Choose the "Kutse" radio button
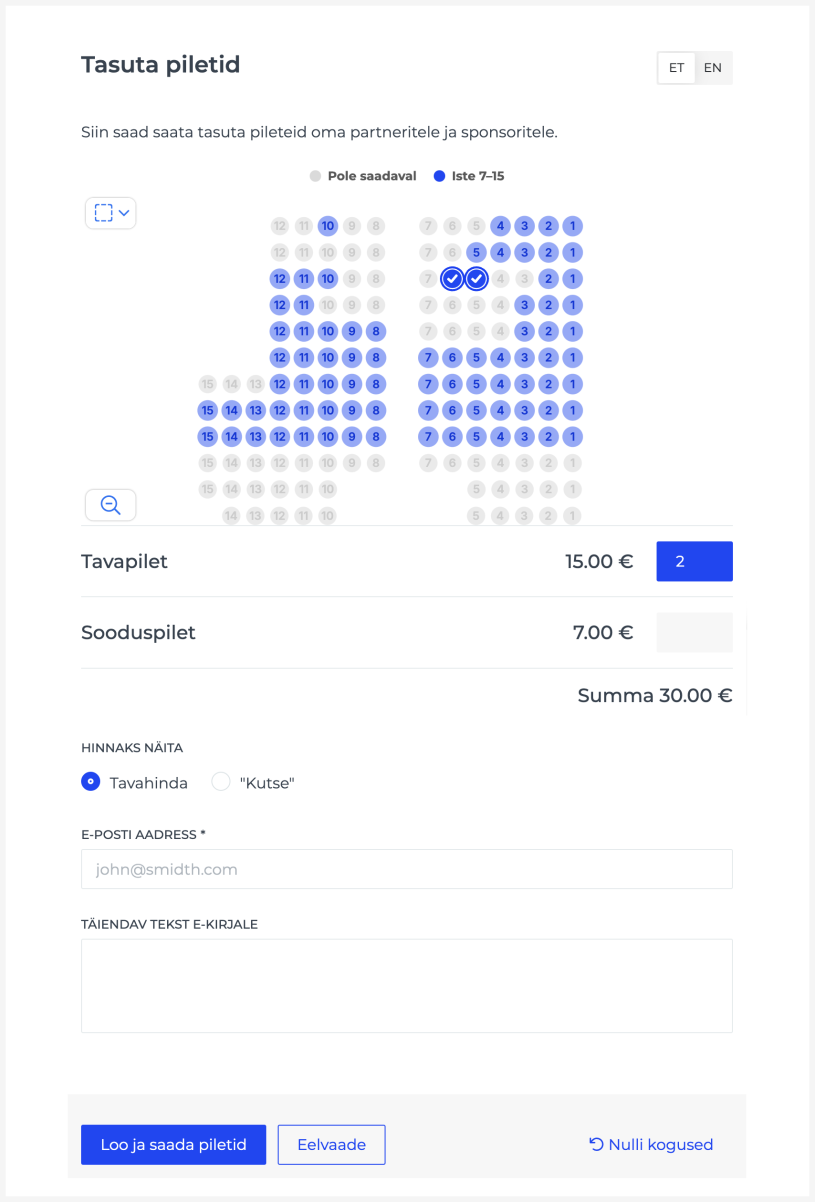This screenshot has width=815, height=1202. (221, 782)
